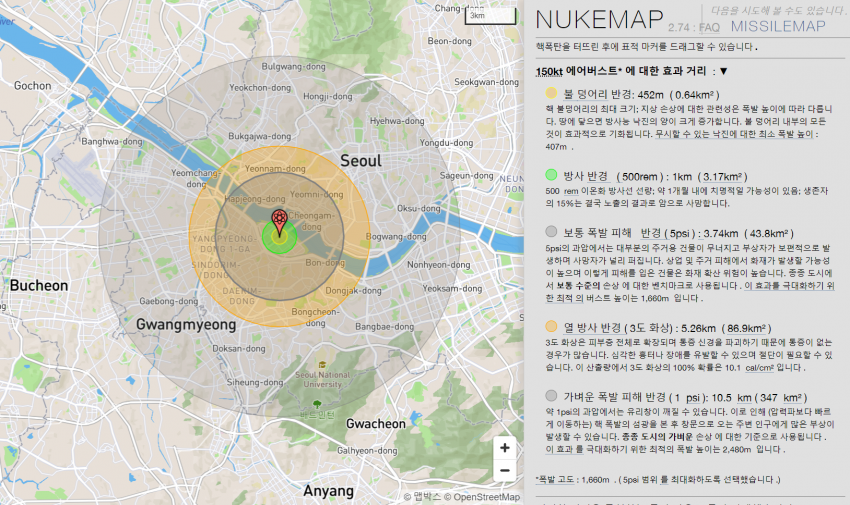Click the 보통 폭발 피해 heading
Image resolution: width=850 pixels, height=505 pixels.
pyautogui.click(x=597, y=233)
